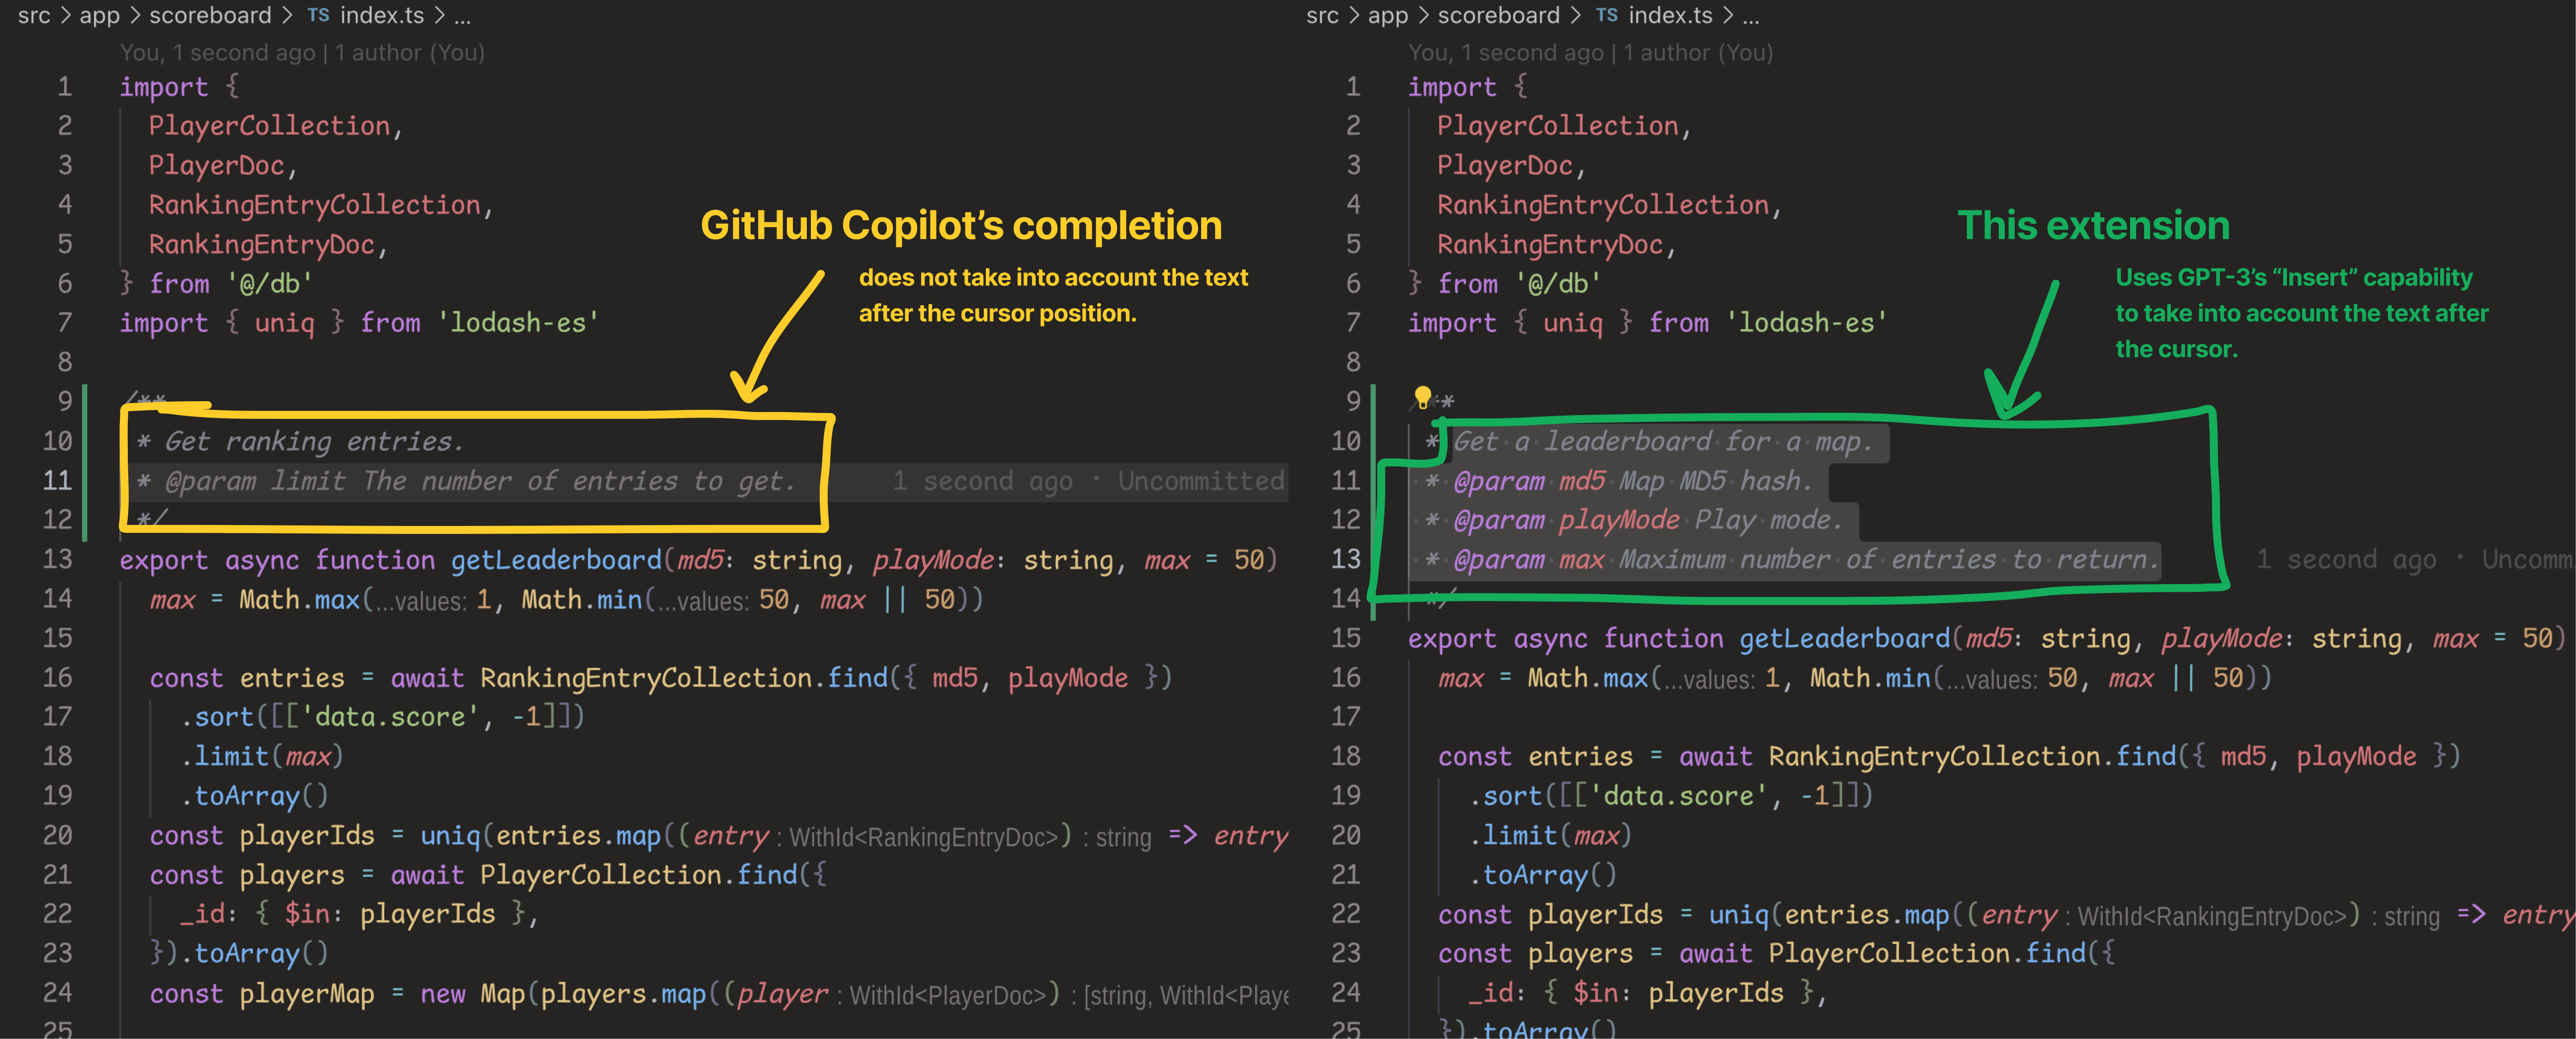Select "index.ts" in the right breadcrumb path

click(x=1670, y=15)
